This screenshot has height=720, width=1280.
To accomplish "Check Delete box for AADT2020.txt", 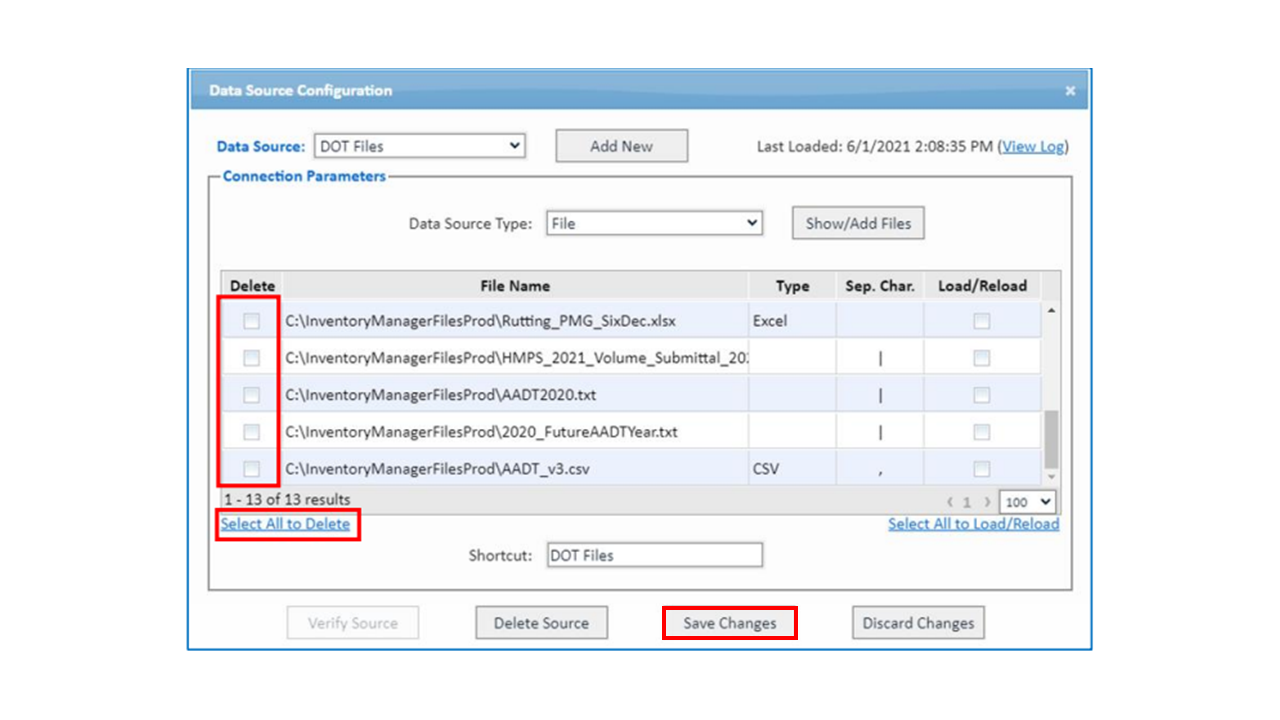I will tap(251, 395).
